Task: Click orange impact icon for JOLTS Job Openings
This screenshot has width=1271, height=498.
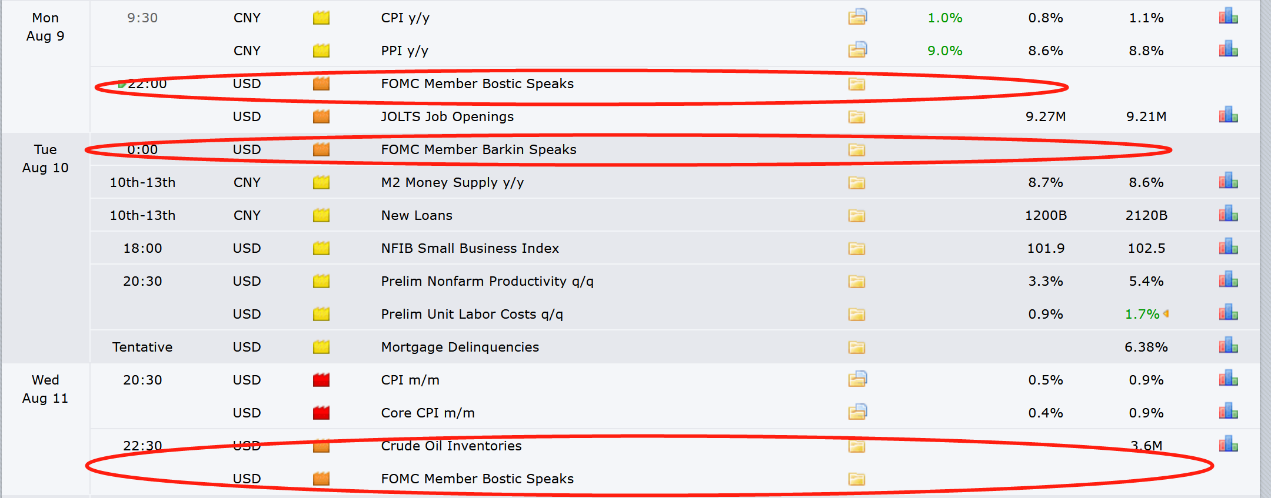Action: 321,117
